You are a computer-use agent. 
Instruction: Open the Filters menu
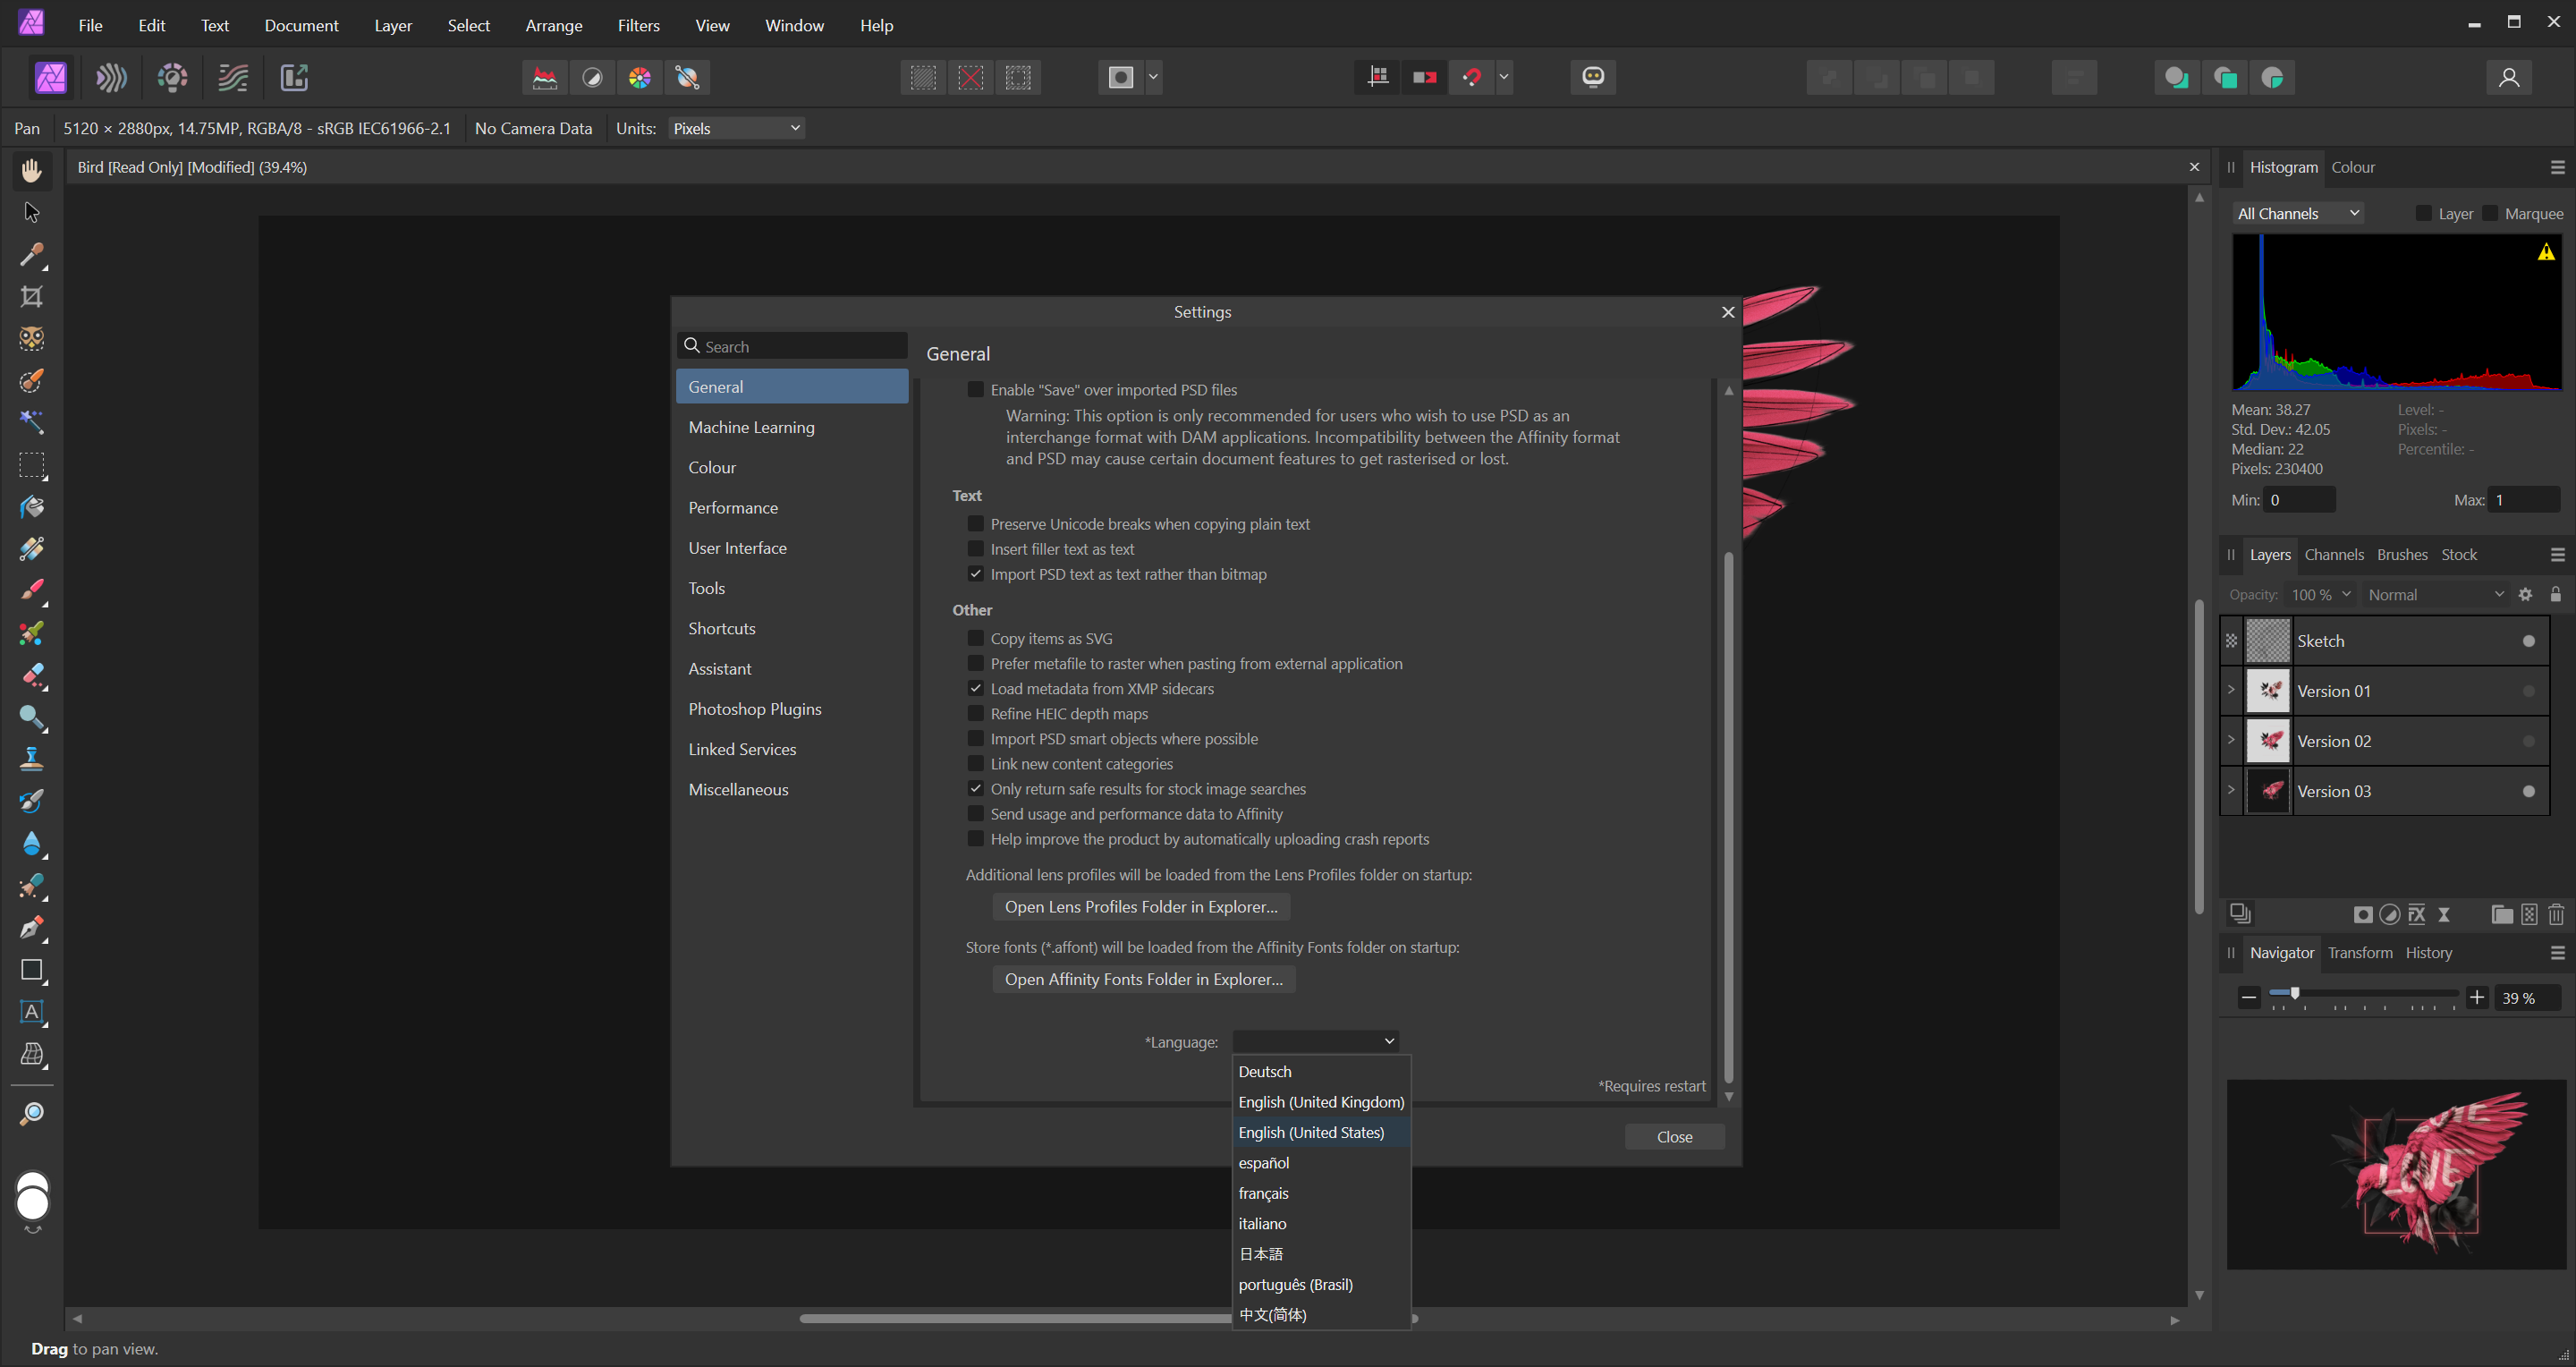(638, 25)
